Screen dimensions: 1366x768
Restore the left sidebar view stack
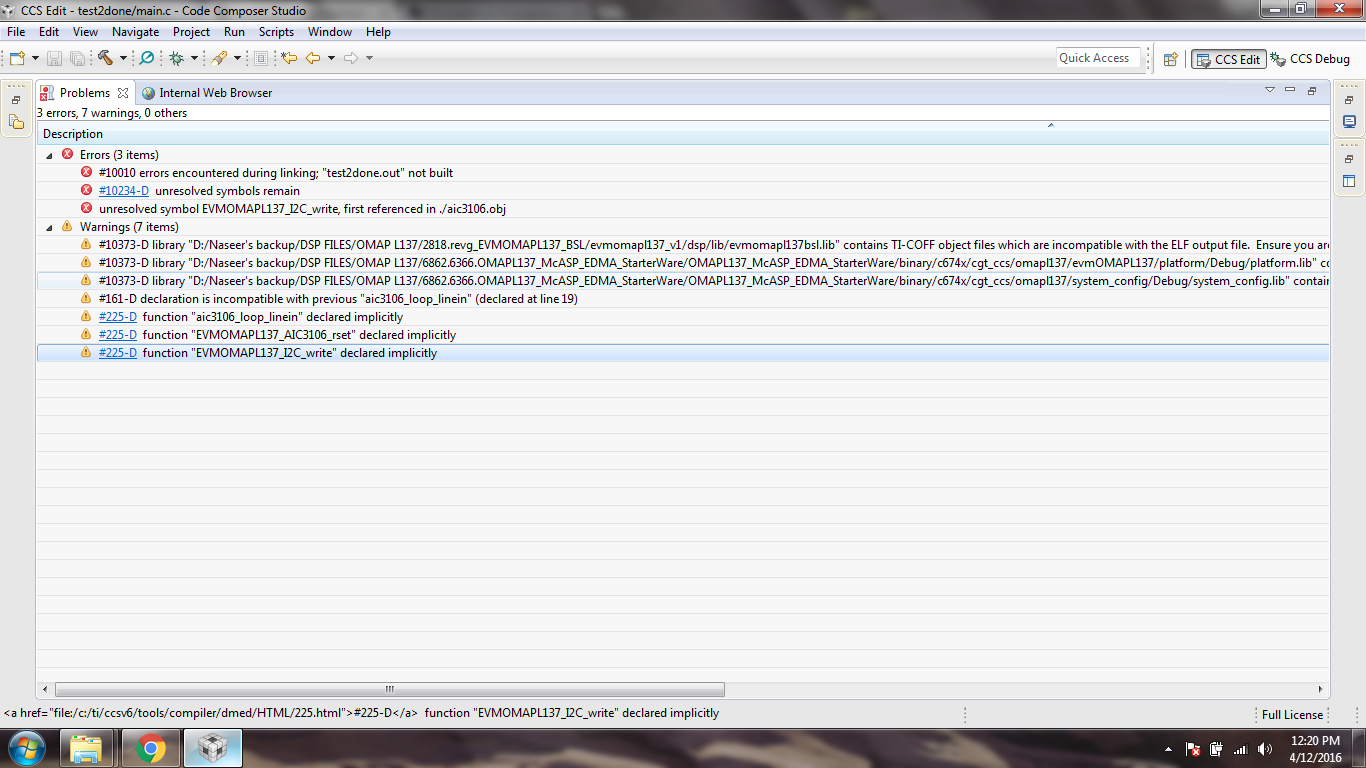(x=16, y=100)
